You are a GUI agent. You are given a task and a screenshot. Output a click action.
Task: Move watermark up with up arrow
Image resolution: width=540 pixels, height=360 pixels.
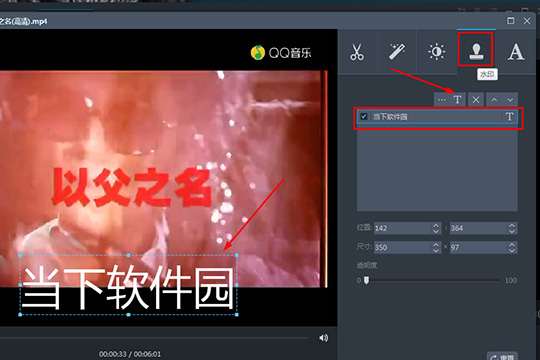tap(494, 100)
